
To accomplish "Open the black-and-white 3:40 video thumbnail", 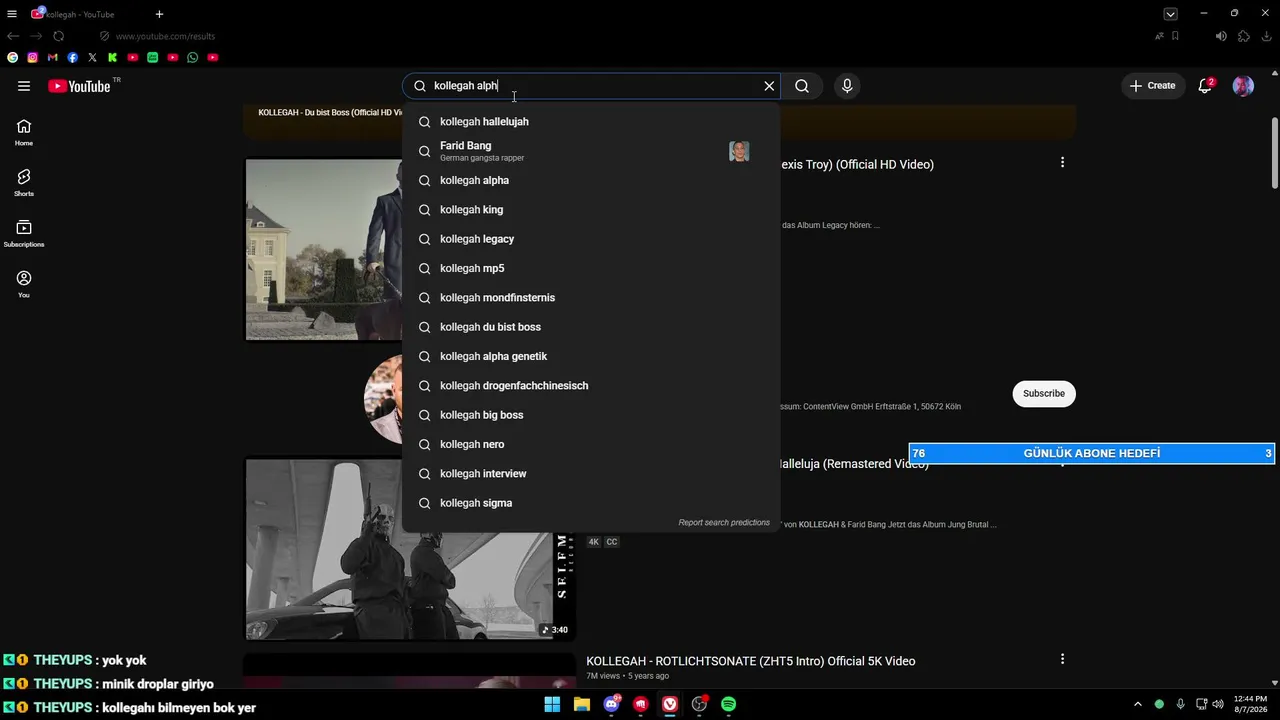I will [410, 548].
